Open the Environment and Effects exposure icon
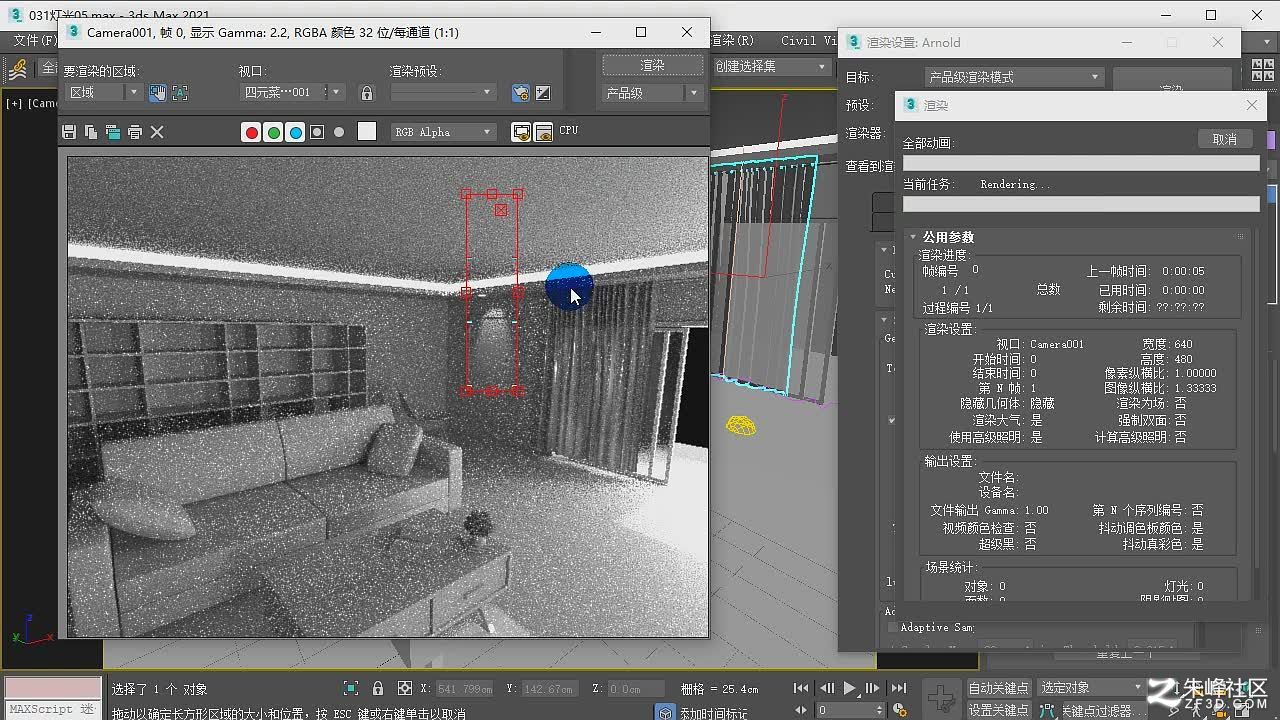1280x720 pixels. tap(543, 92)
